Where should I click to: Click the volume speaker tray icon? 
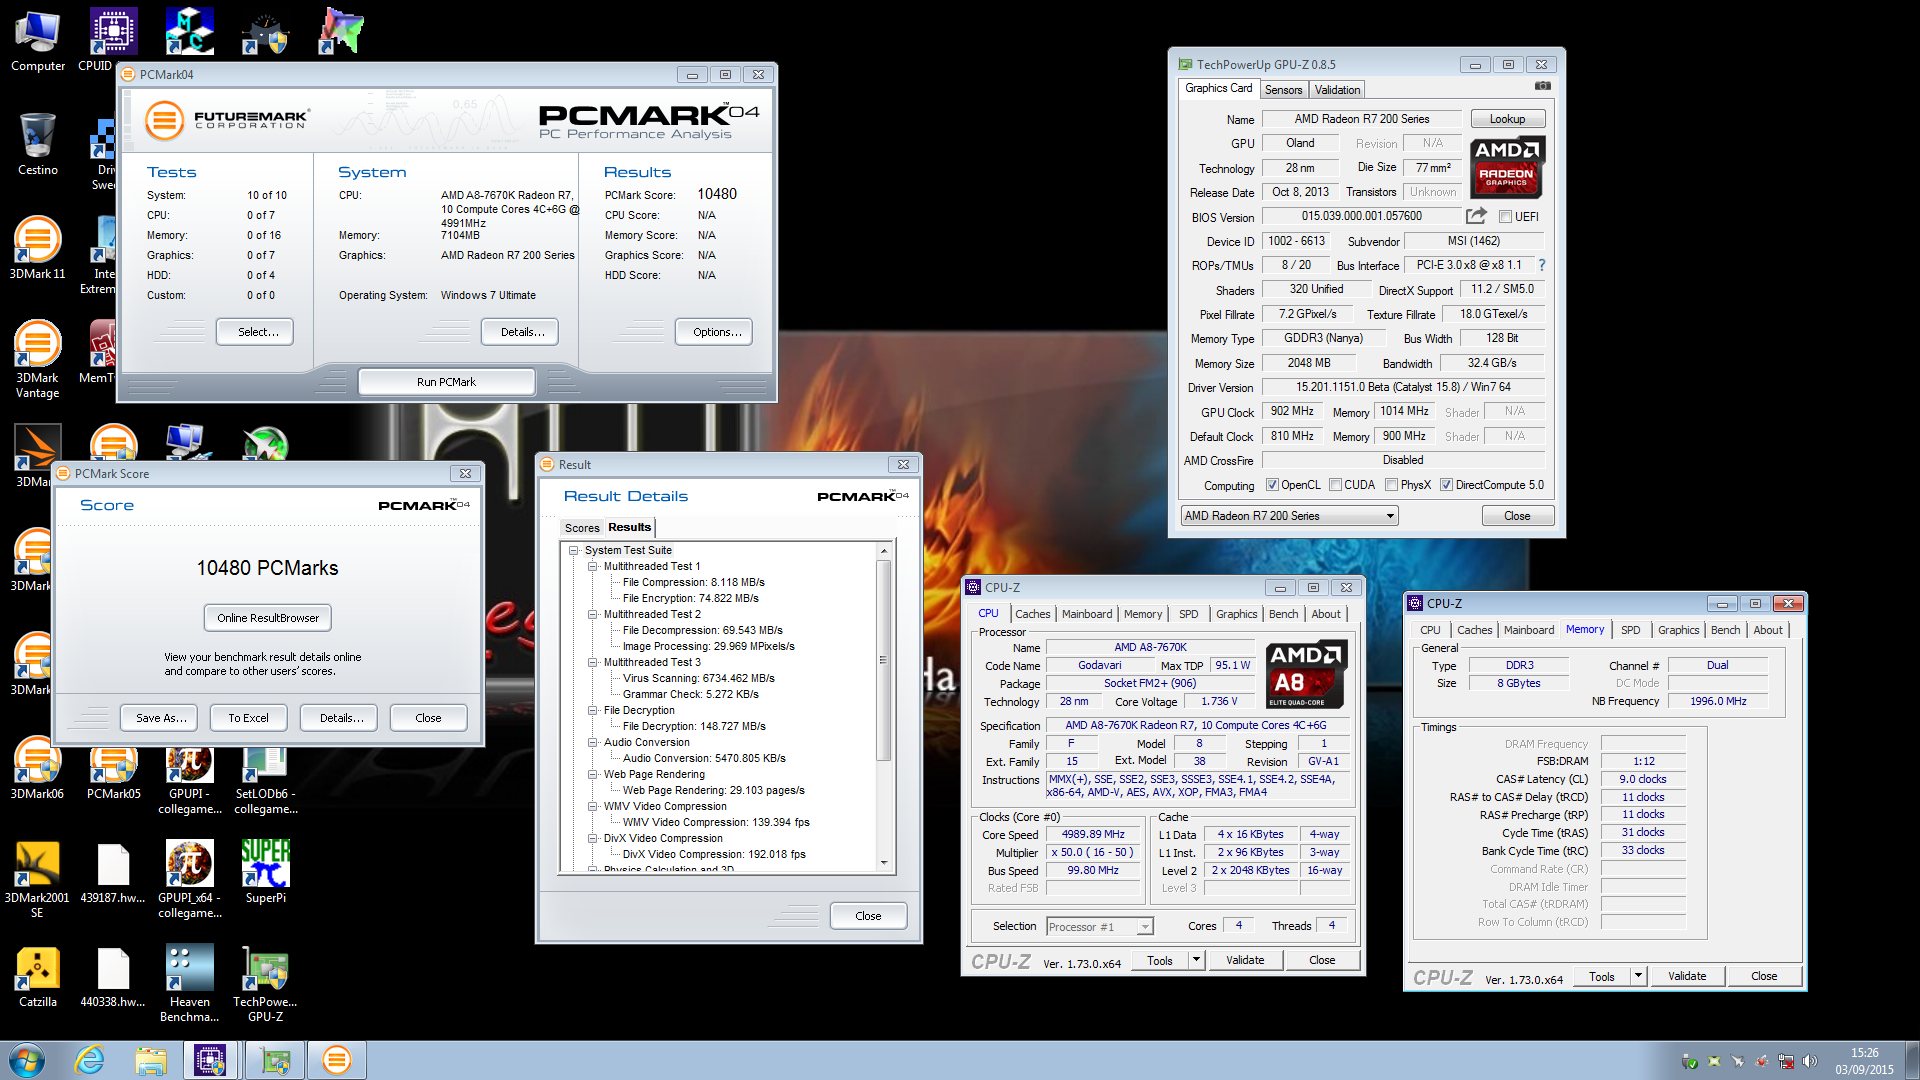click(x=1809, y=1061)
